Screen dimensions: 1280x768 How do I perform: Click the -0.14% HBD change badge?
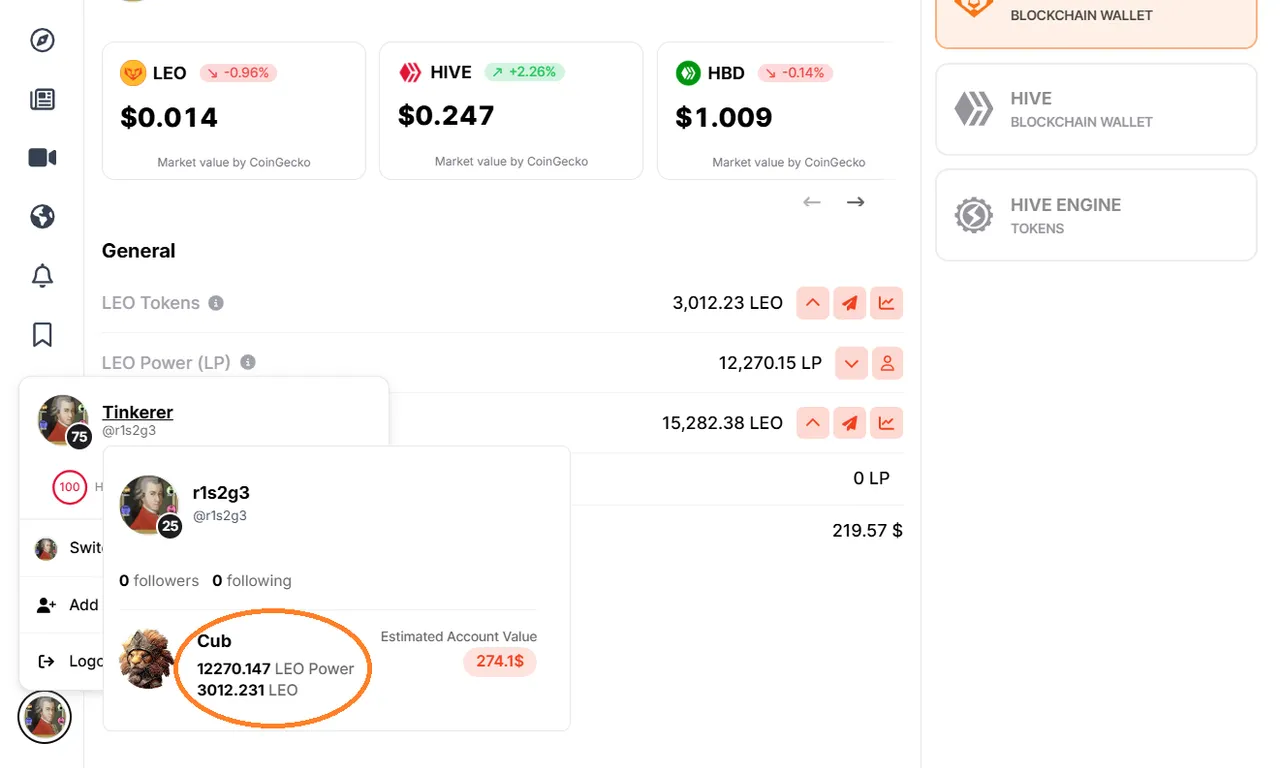[796, 73]
